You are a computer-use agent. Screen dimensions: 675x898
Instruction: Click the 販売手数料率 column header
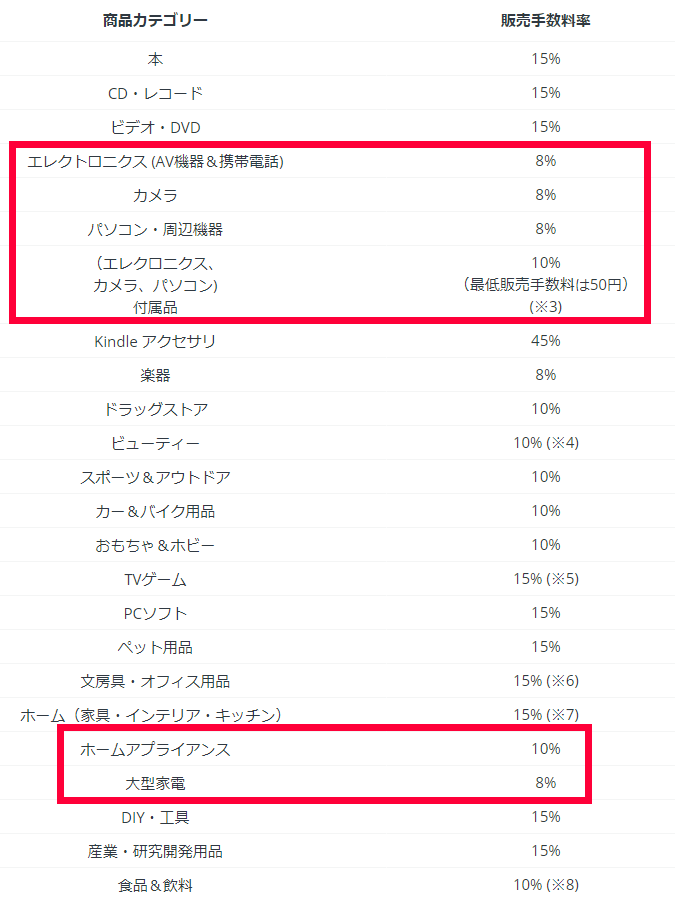(545, 21)
